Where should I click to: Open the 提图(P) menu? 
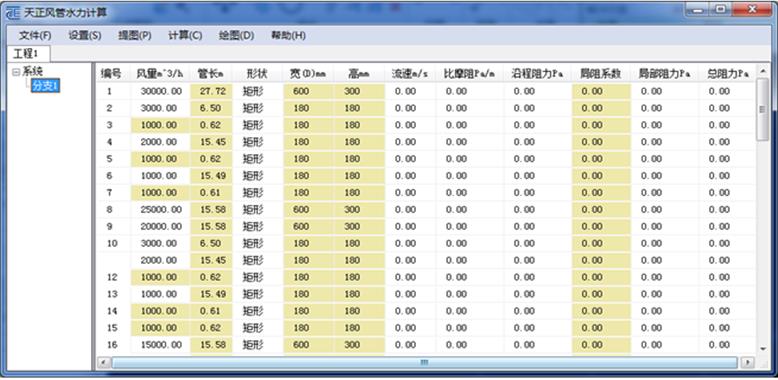(x=135, y=36)
